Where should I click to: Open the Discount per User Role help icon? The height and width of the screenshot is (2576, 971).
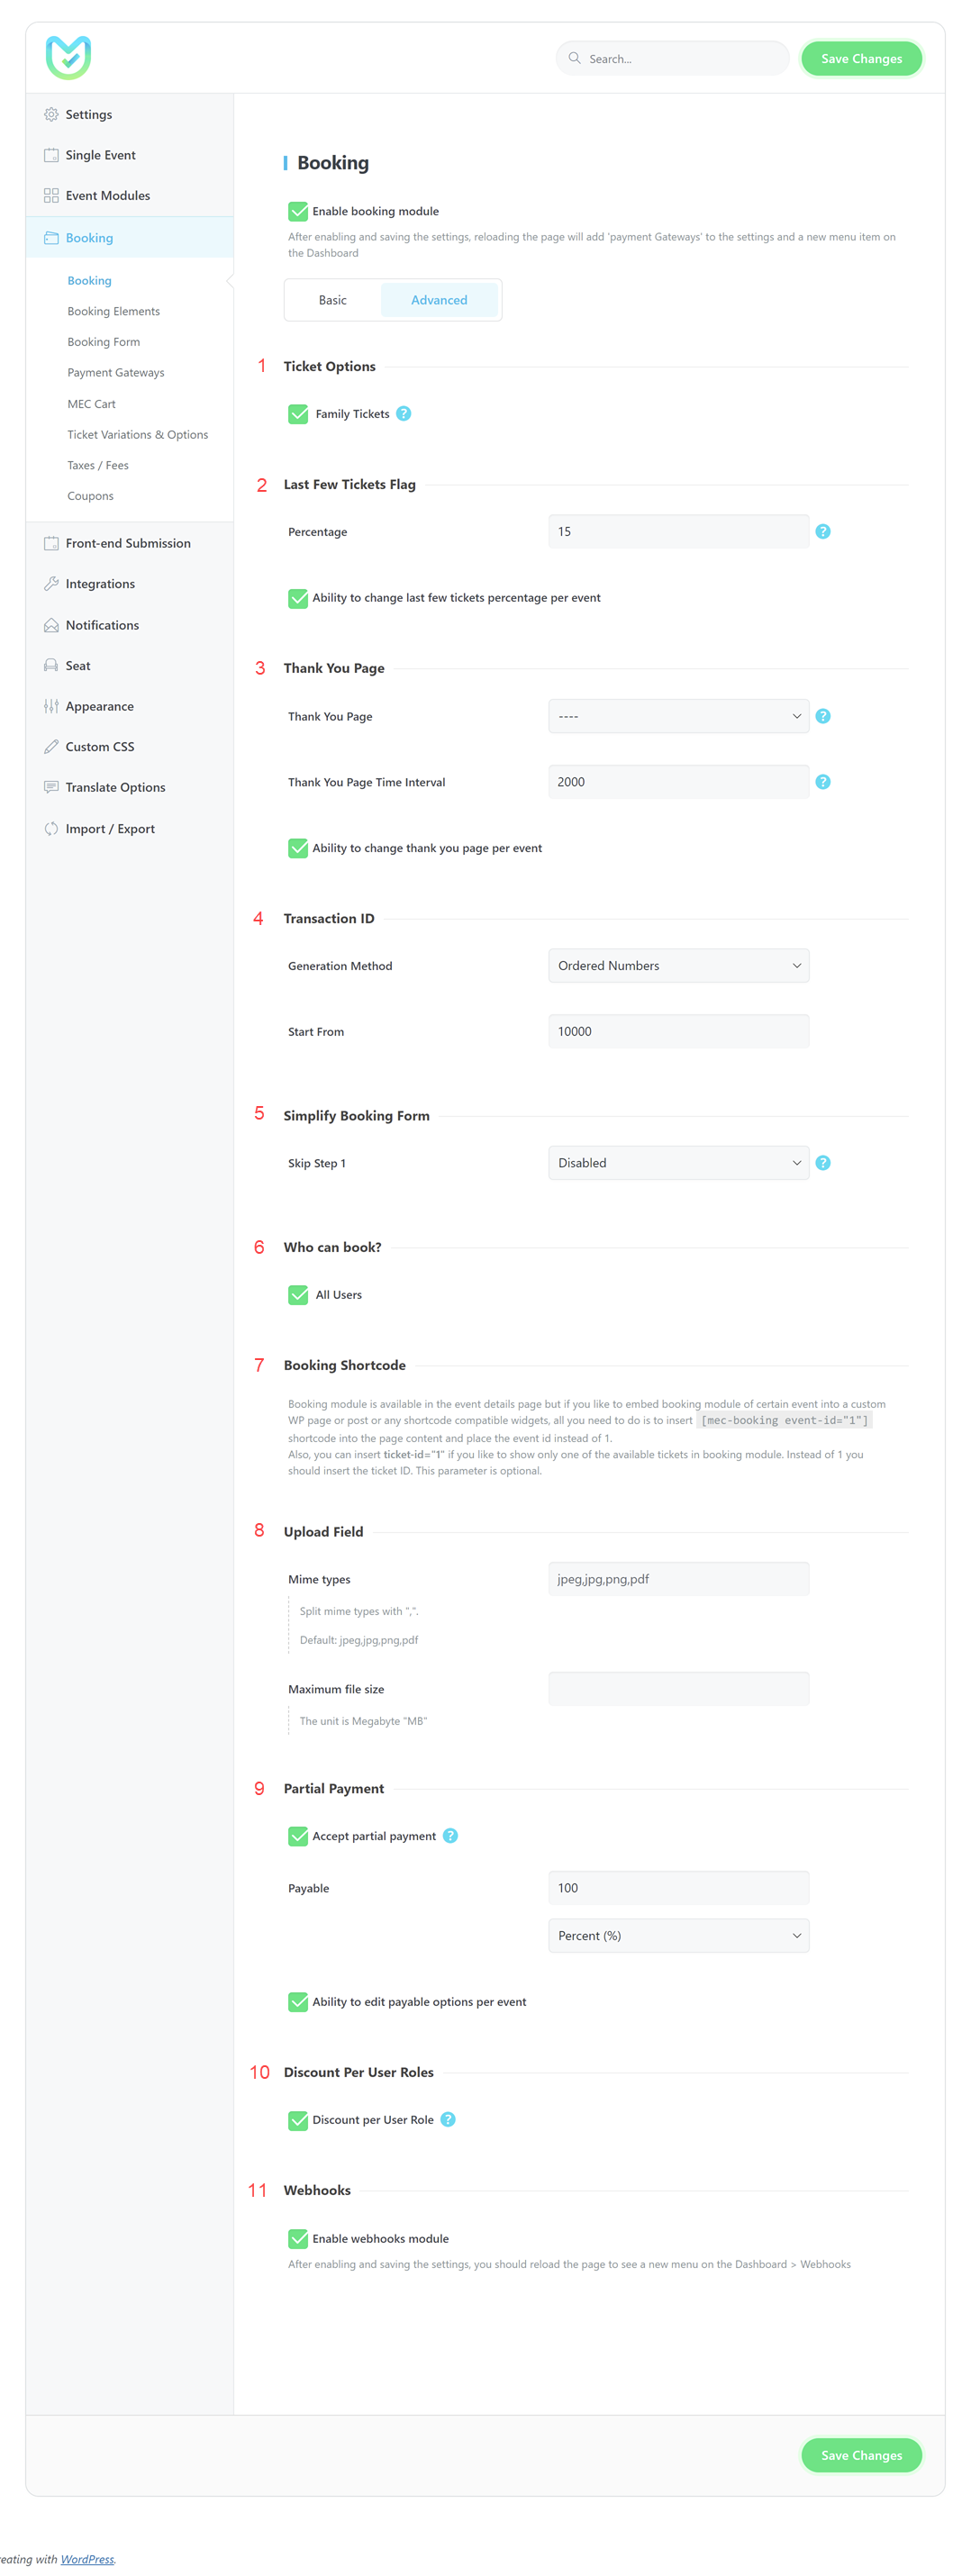448,2120
